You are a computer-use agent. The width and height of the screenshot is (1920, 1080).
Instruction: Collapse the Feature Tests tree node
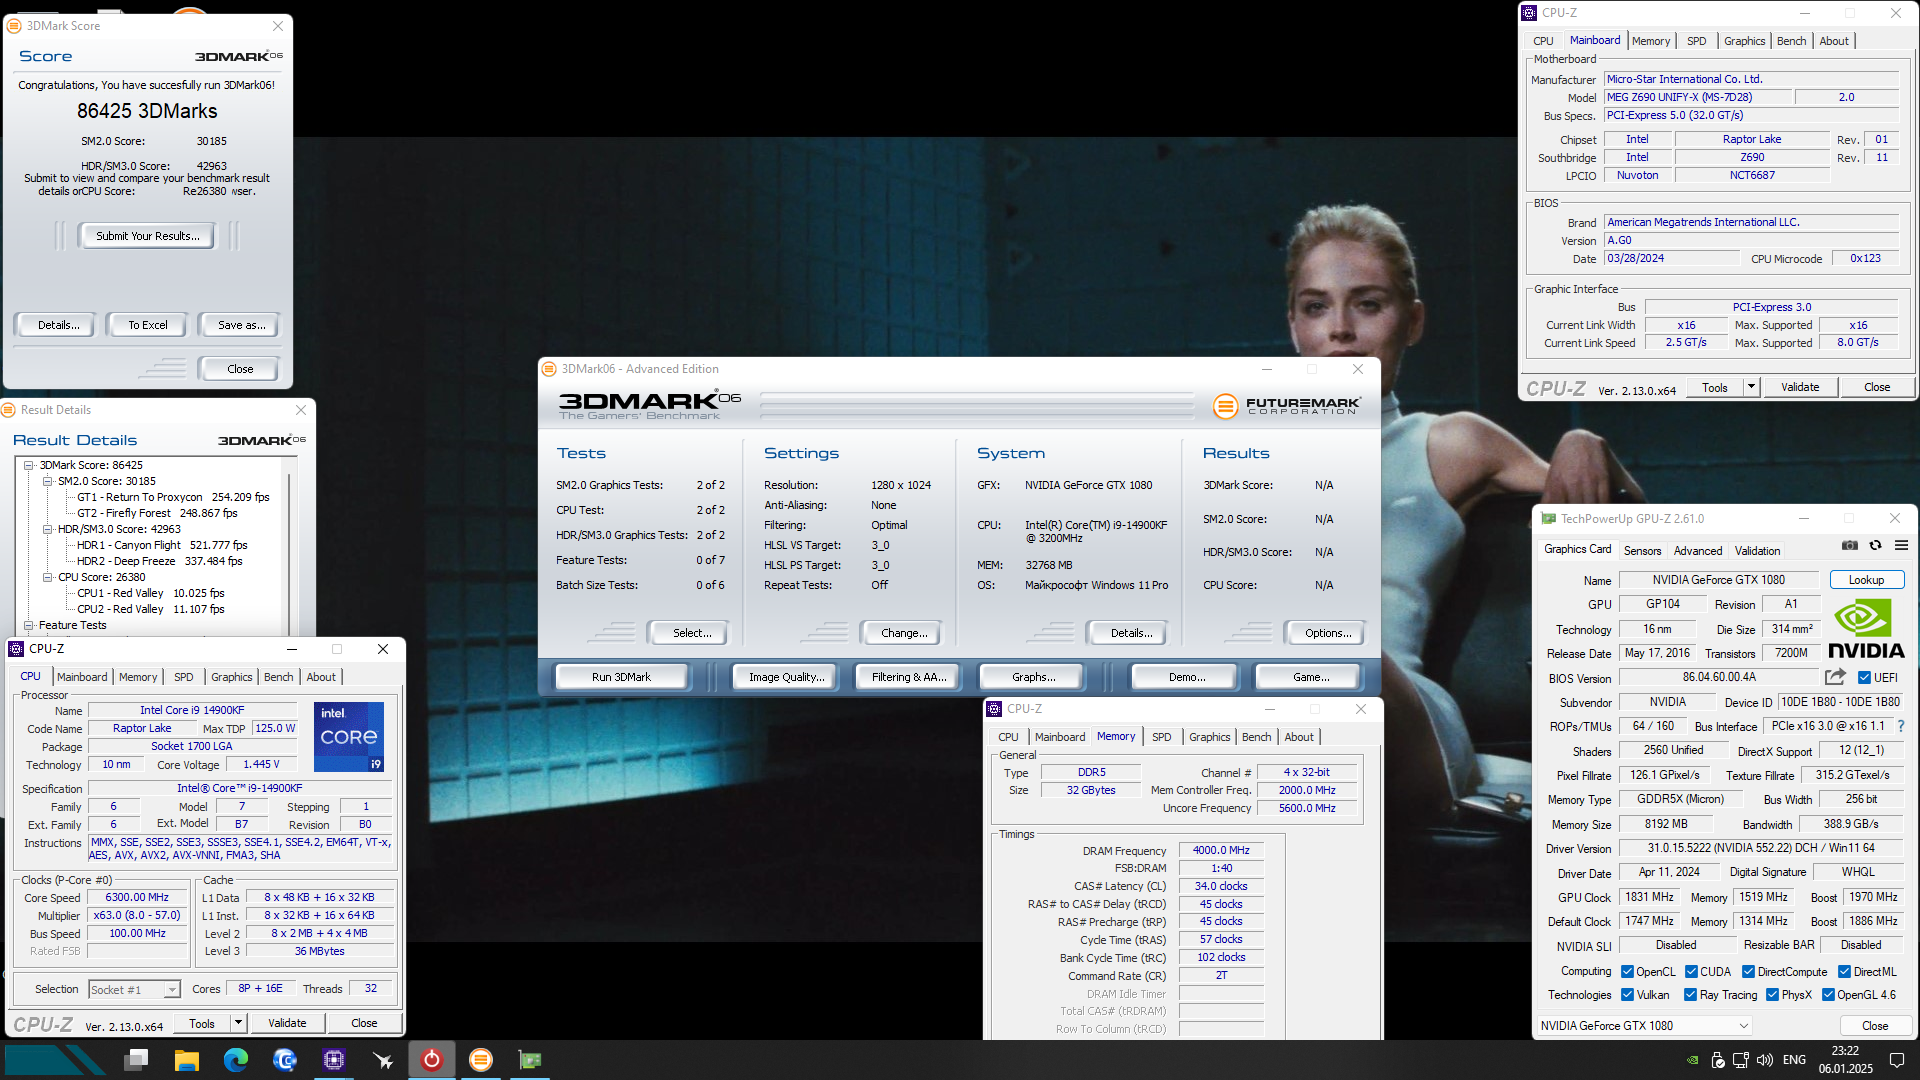(x=30, y=625)
